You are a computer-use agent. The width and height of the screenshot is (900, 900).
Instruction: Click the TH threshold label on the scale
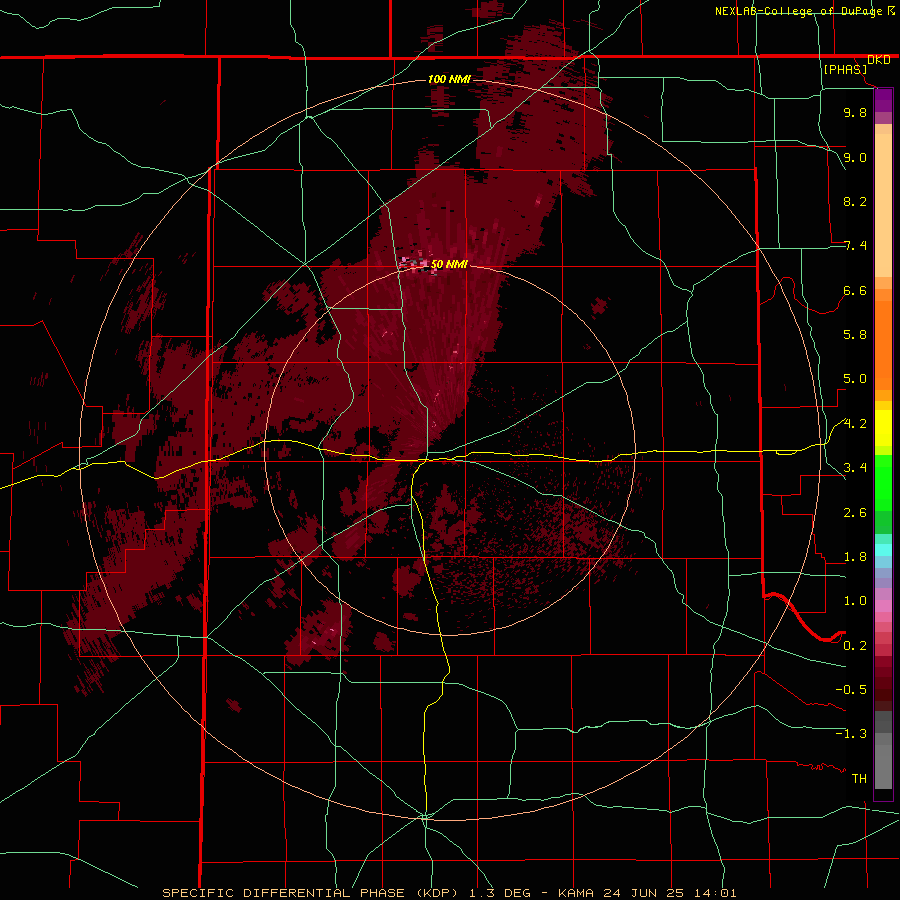[859, 779]
